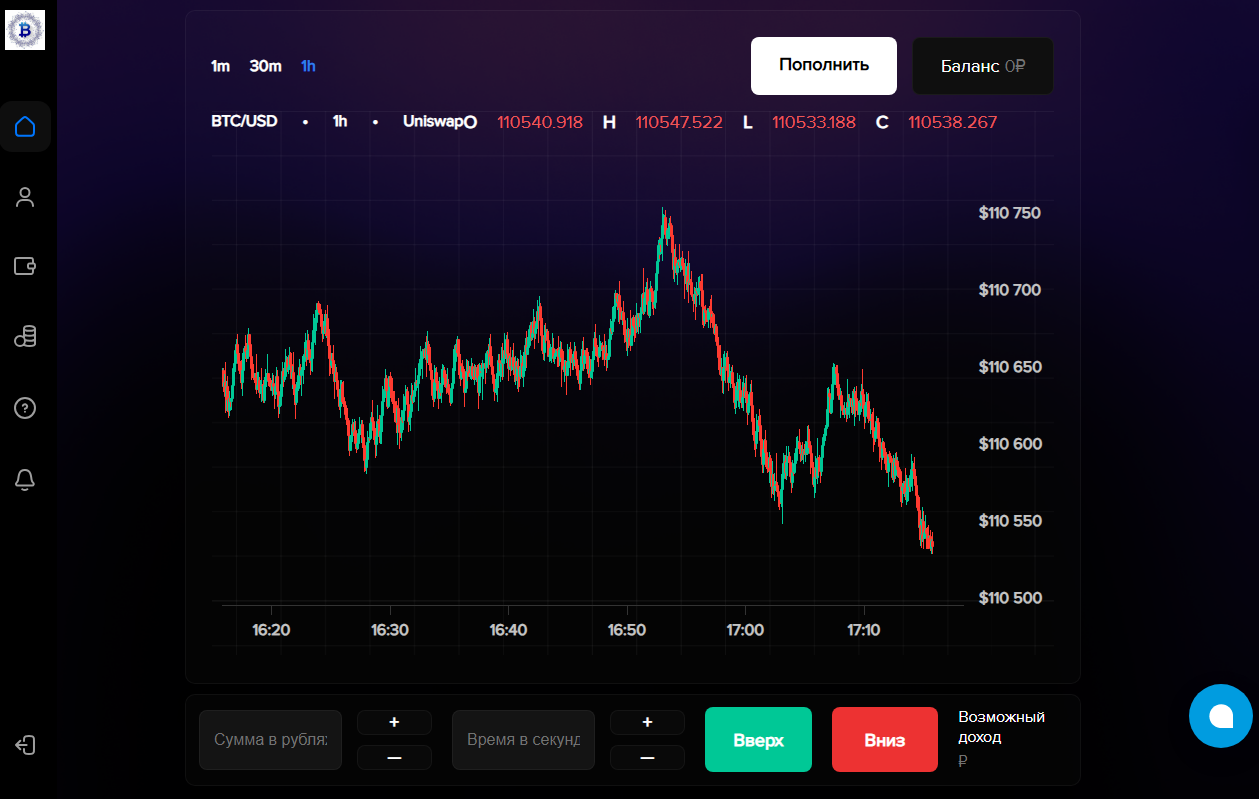This screenshot has width=1259, height=799.
Task: Click the Сумма в рублях input field
Action: 270,739
